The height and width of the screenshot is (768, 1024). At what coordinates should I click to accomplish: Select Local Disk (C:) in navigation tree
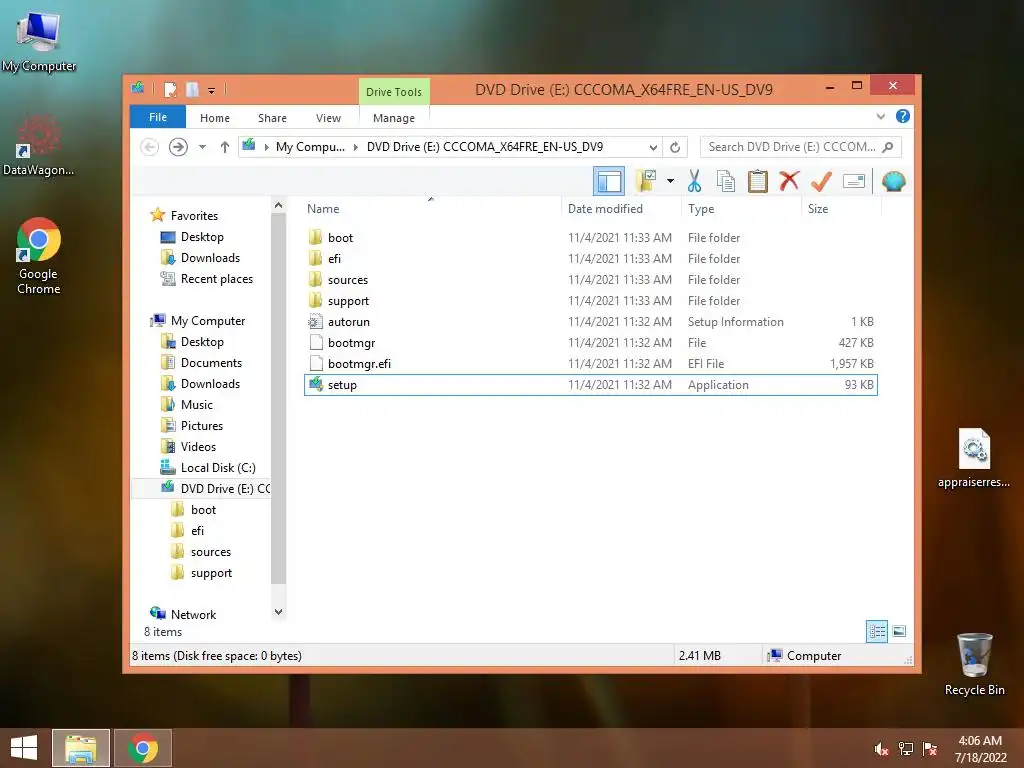217,468
